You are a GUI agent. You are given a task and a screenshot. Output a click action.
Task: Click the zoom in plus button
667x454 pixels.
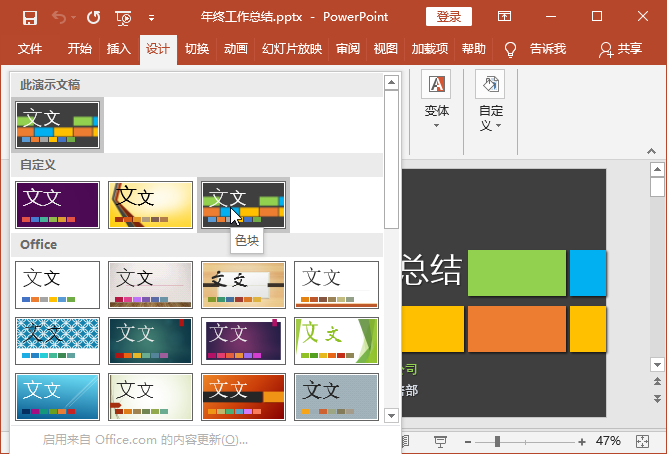click(582, 442)
